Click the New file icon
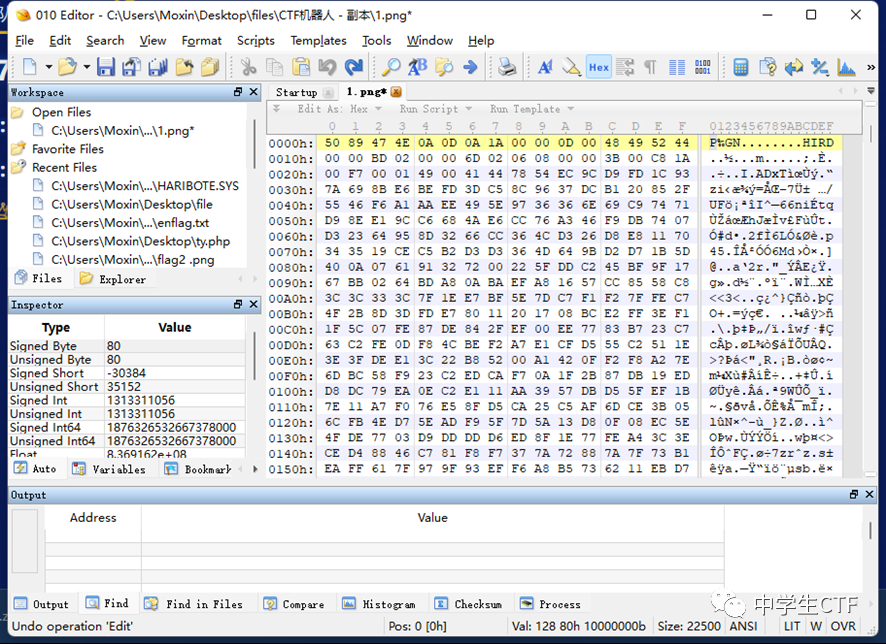 [x=29, y=67]
